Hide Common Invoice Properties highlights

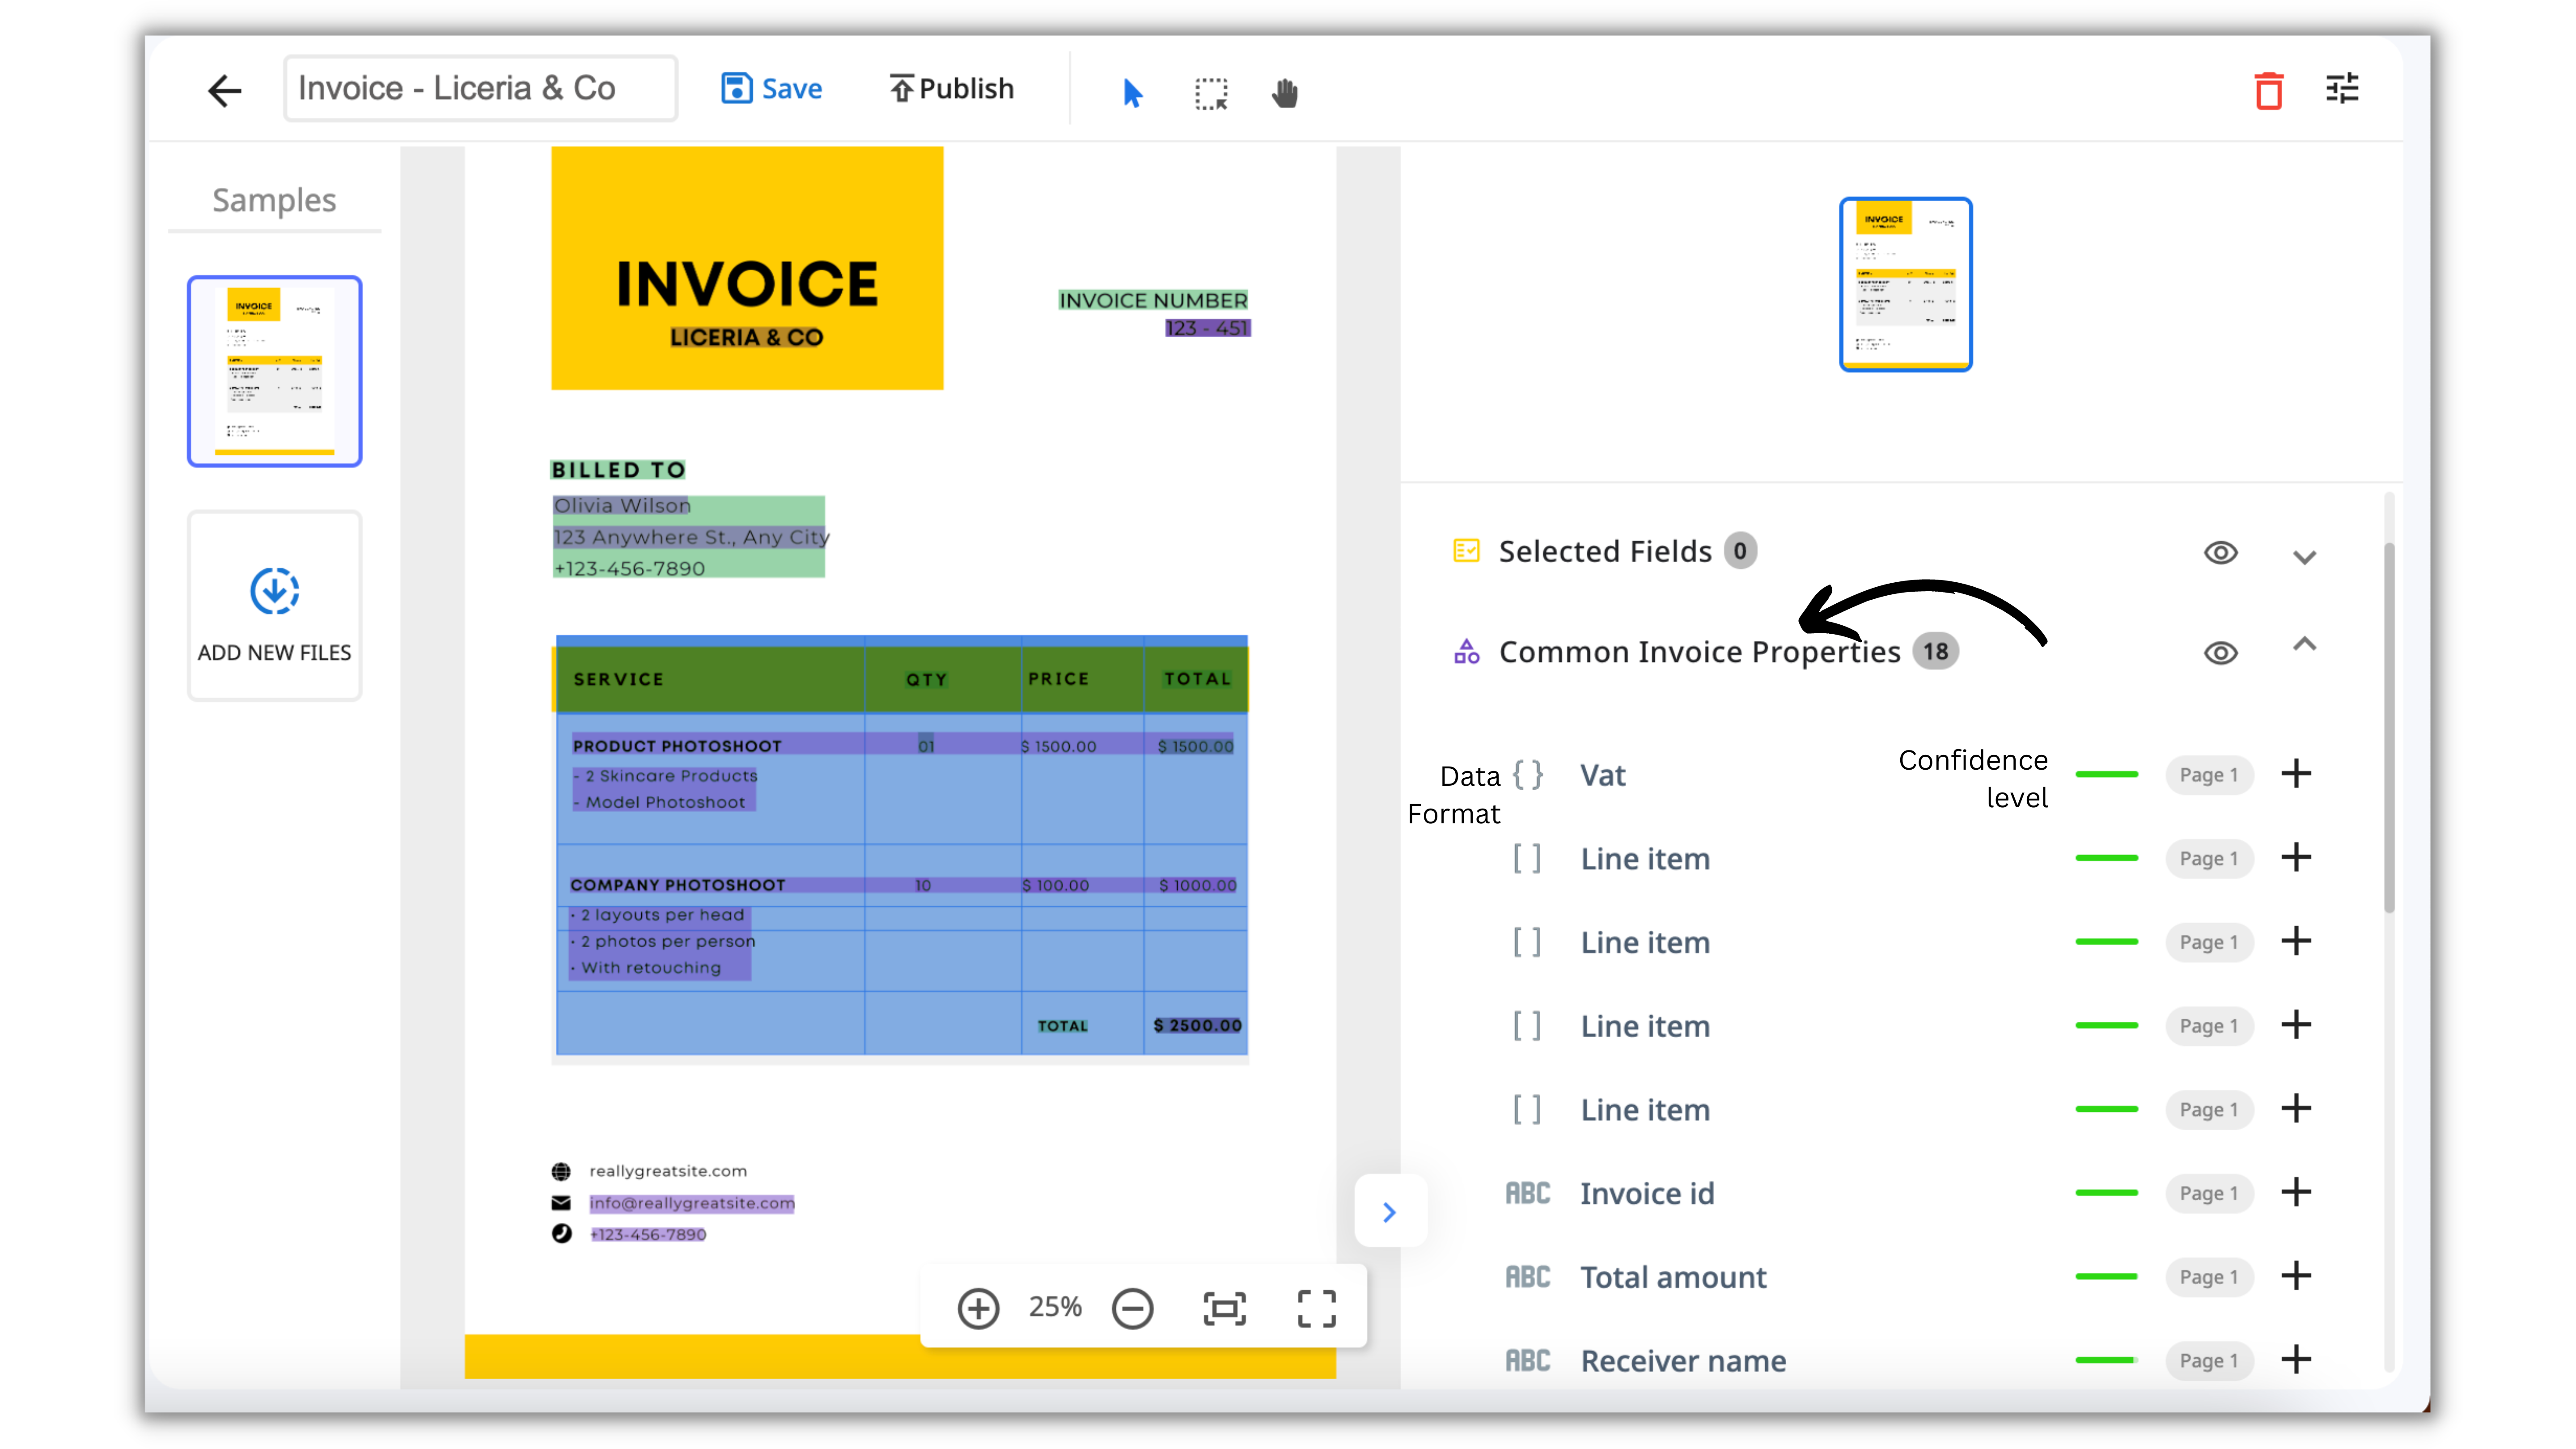click(2220, 653)
